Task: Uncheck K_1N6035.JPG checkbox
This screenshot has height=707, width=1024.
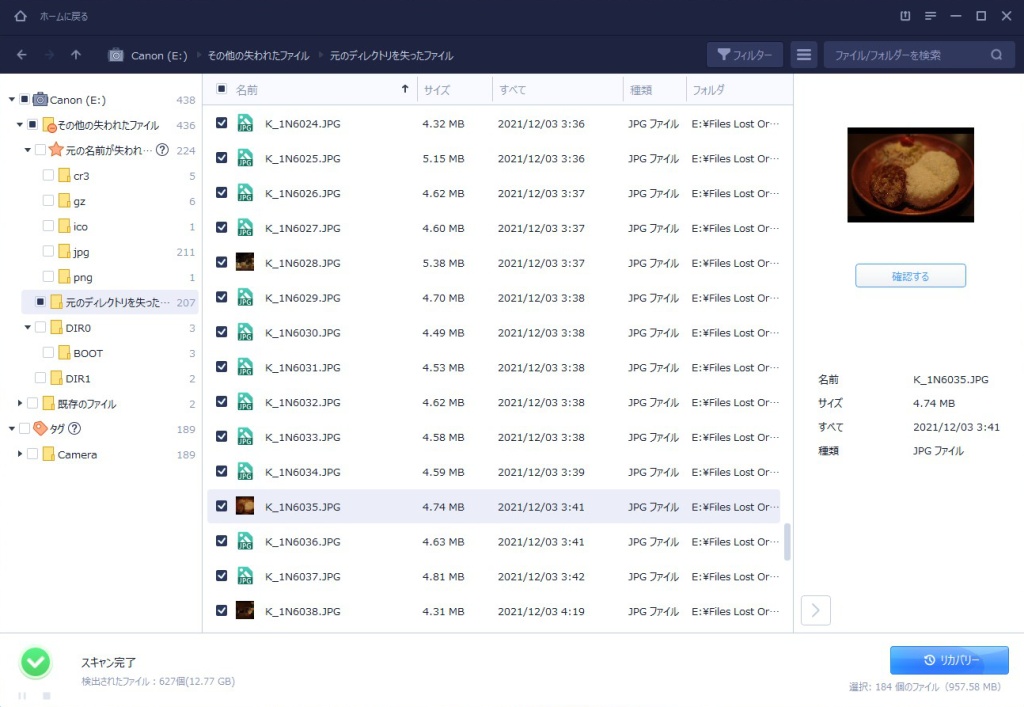Action: (x=221, y=507)
